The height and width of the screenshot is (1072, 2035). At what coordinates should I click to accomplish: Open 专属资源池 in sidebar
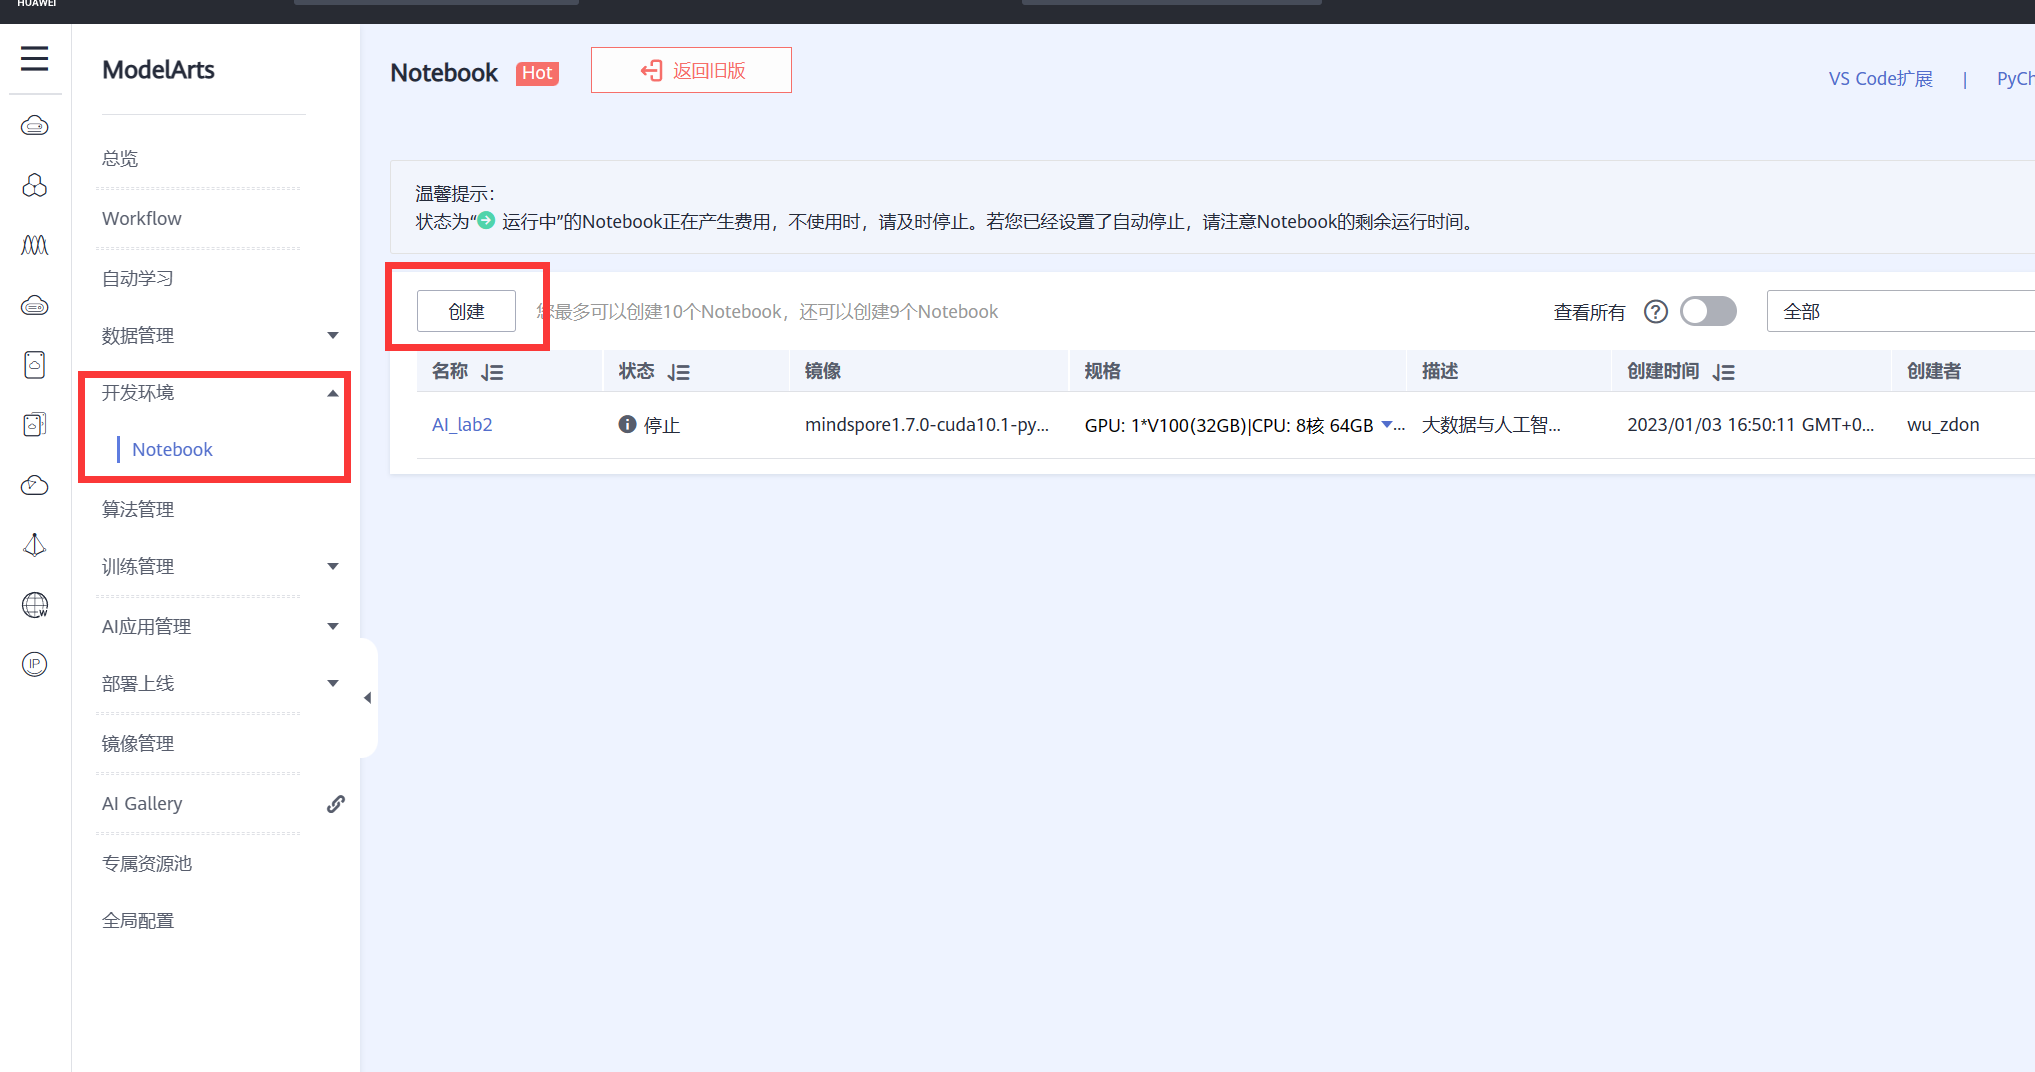tap(147, 864)
